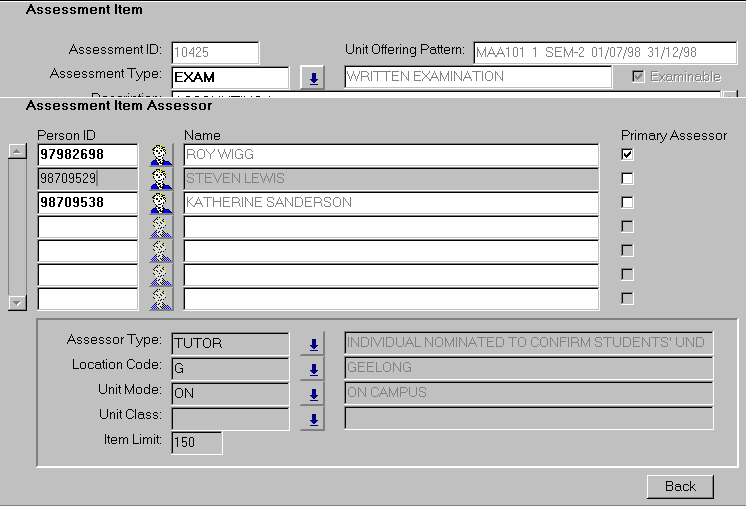Click person lookup icon beside KATHERINE SANDERSON

pyautogui.click(x=161, y=203)
